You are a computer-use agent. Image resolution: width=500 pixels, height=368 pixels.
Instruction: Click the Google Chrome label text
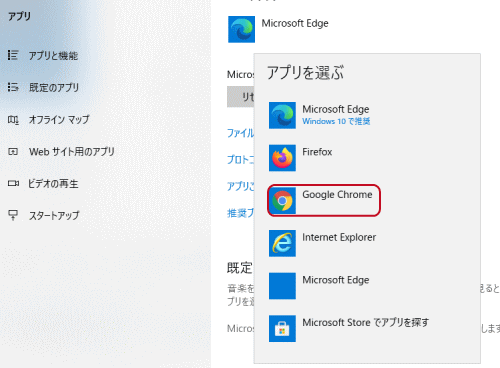pyautogui.click(x=337, y=195)
